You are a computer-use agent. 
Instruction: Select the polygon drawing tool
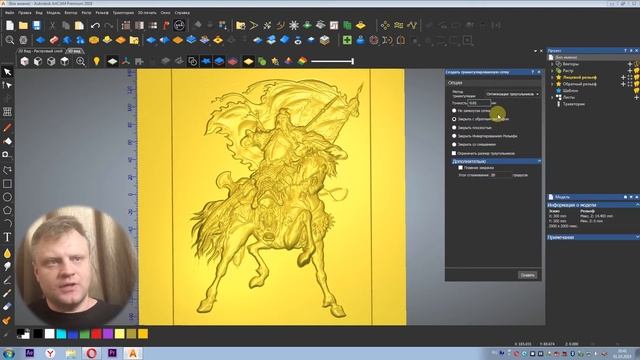pos(7,210)
